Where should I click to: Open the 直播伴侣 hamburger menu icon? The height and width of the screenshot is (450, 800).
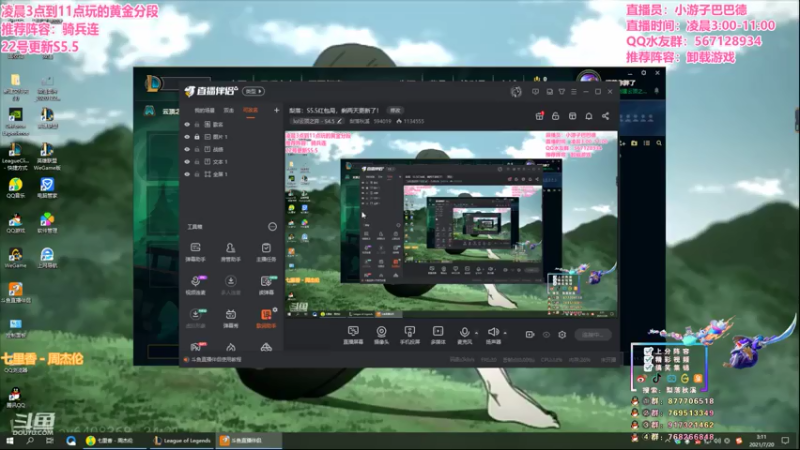pos(574,92)
